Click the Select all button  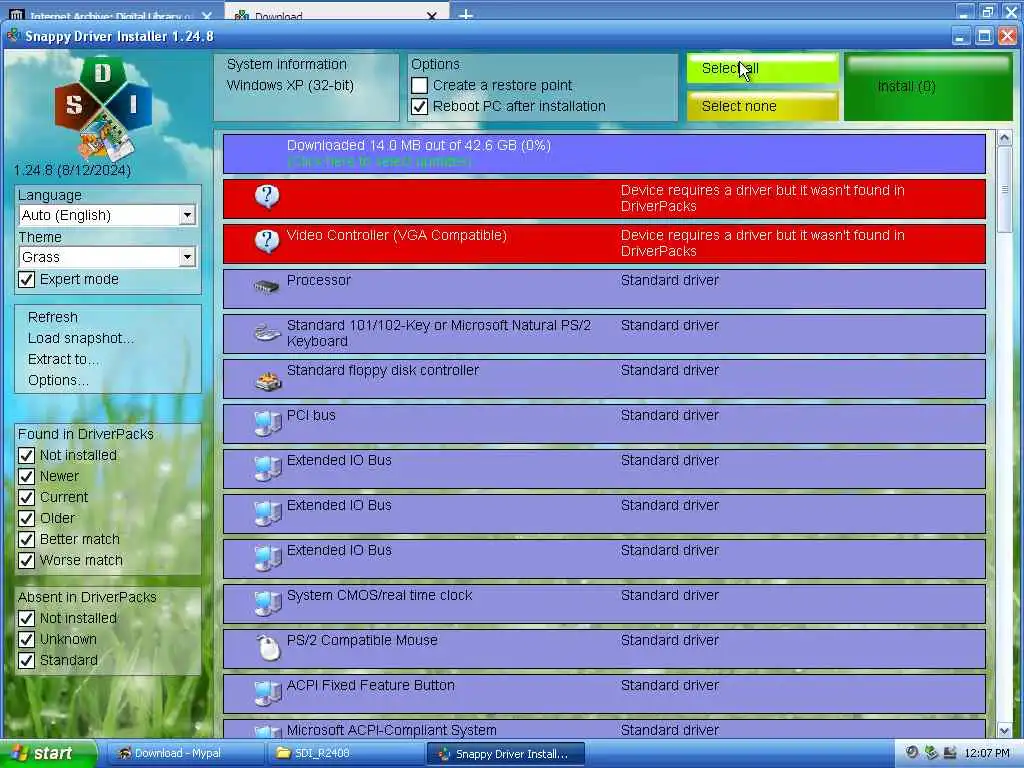click(x=762, y=69)
